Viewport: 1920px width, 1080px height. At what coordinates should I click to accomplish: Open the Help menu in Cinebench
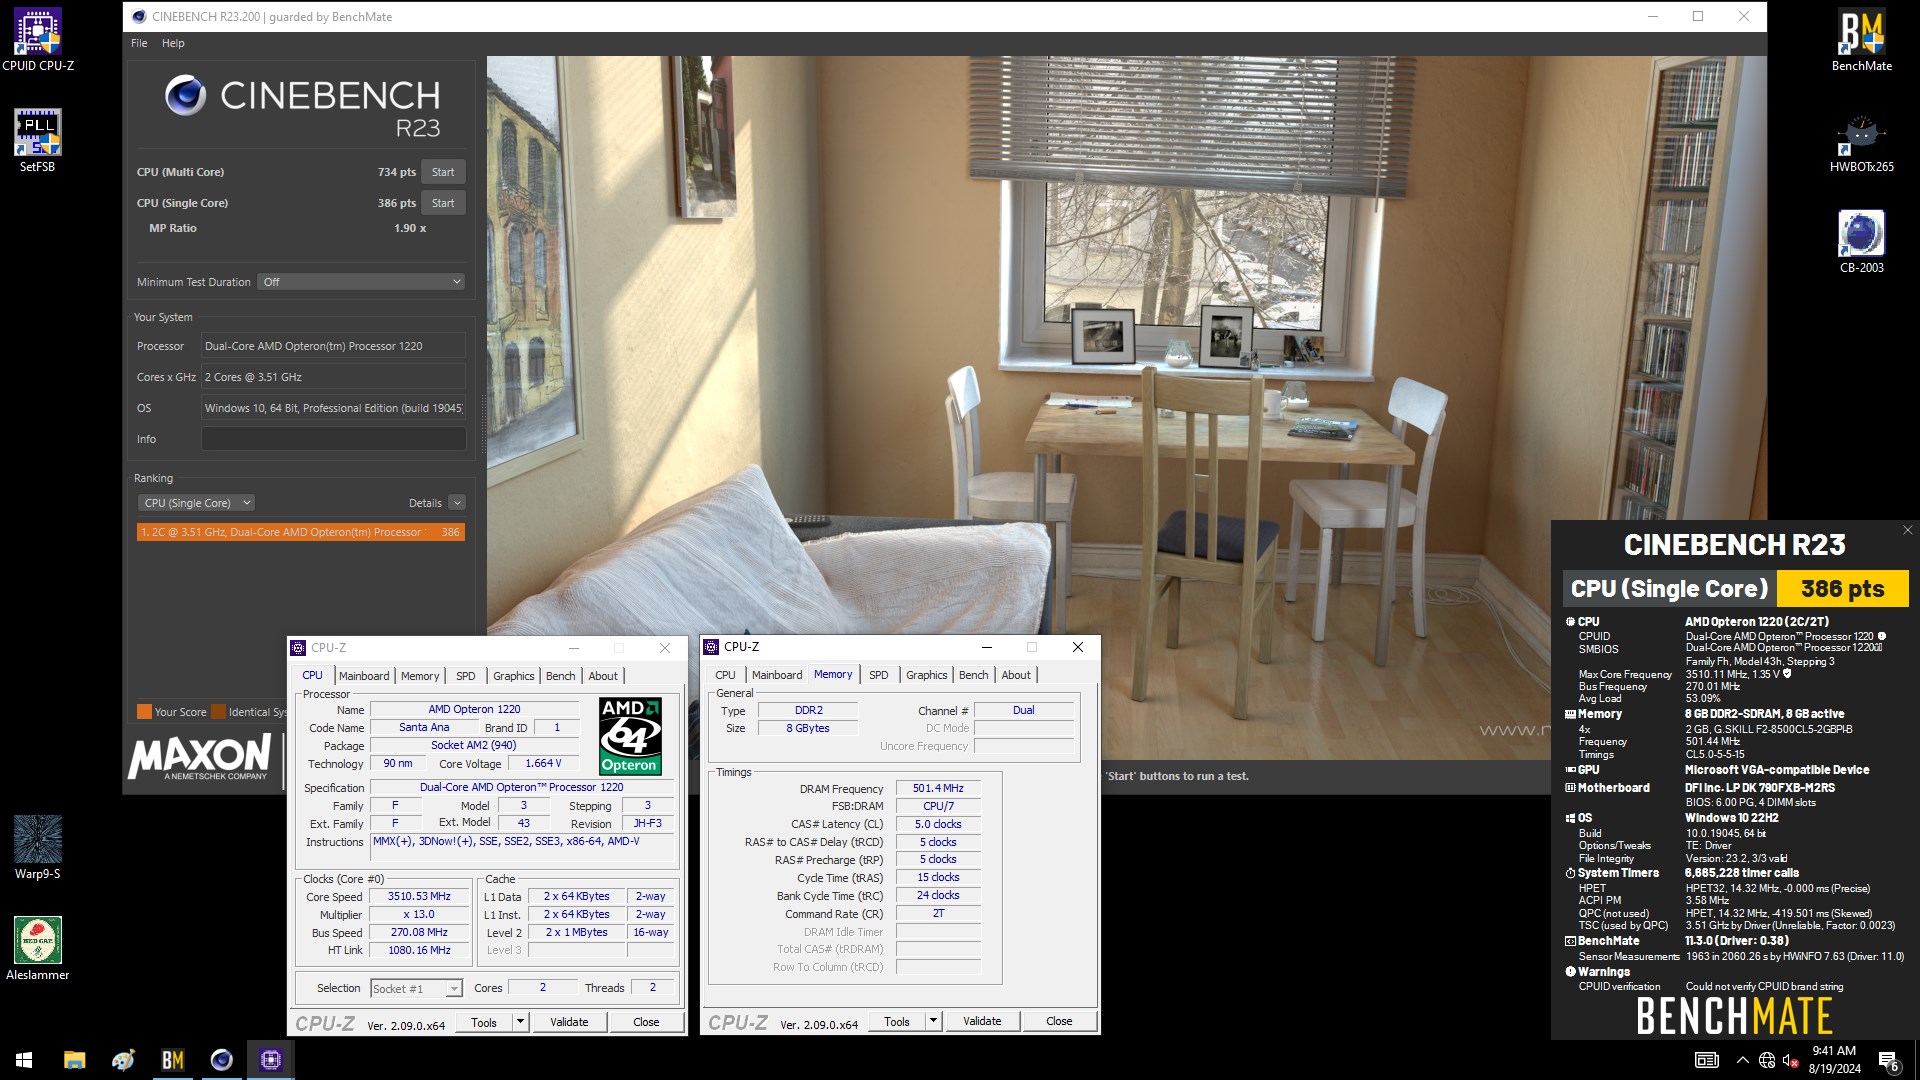(x=173, y=43)
